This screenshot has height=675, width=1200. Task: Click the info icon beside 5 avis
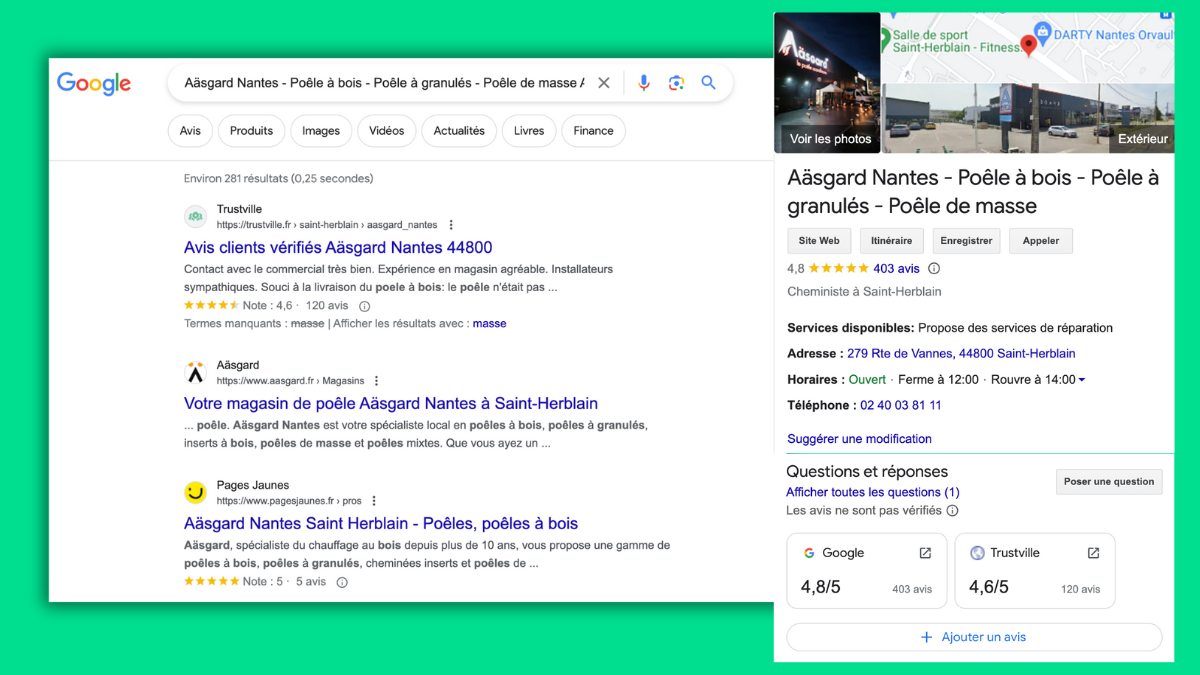click(x=342, y=582)
